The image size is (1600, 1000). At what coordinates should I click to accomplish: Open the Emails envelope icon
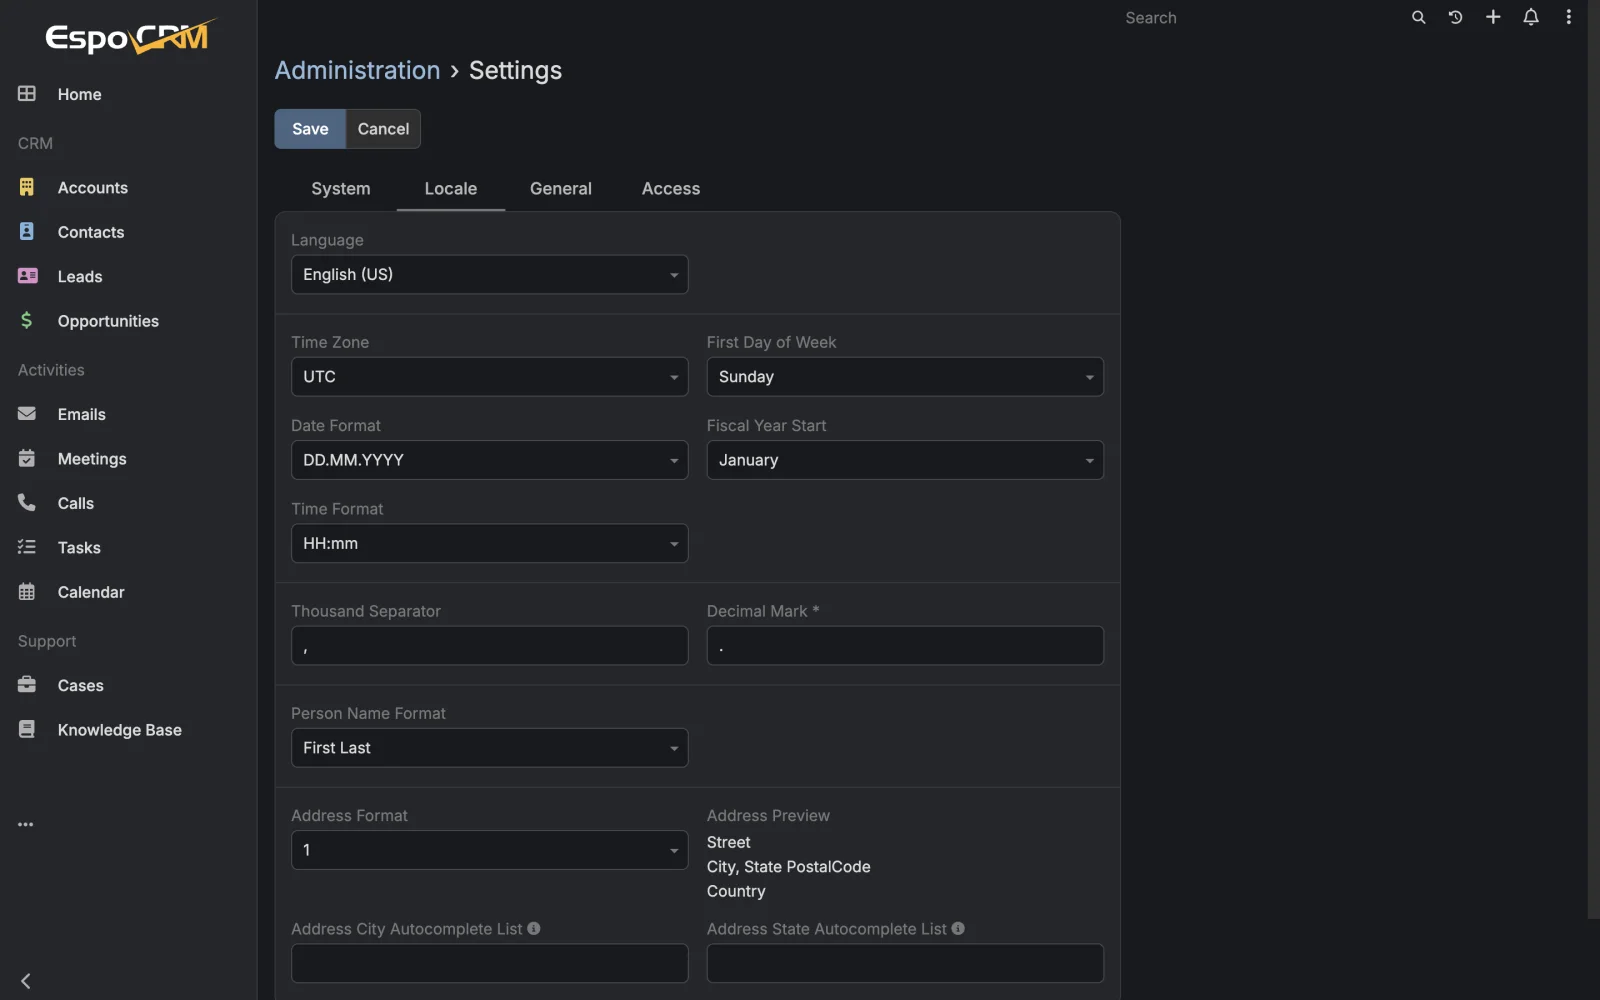tap(27, 414)
